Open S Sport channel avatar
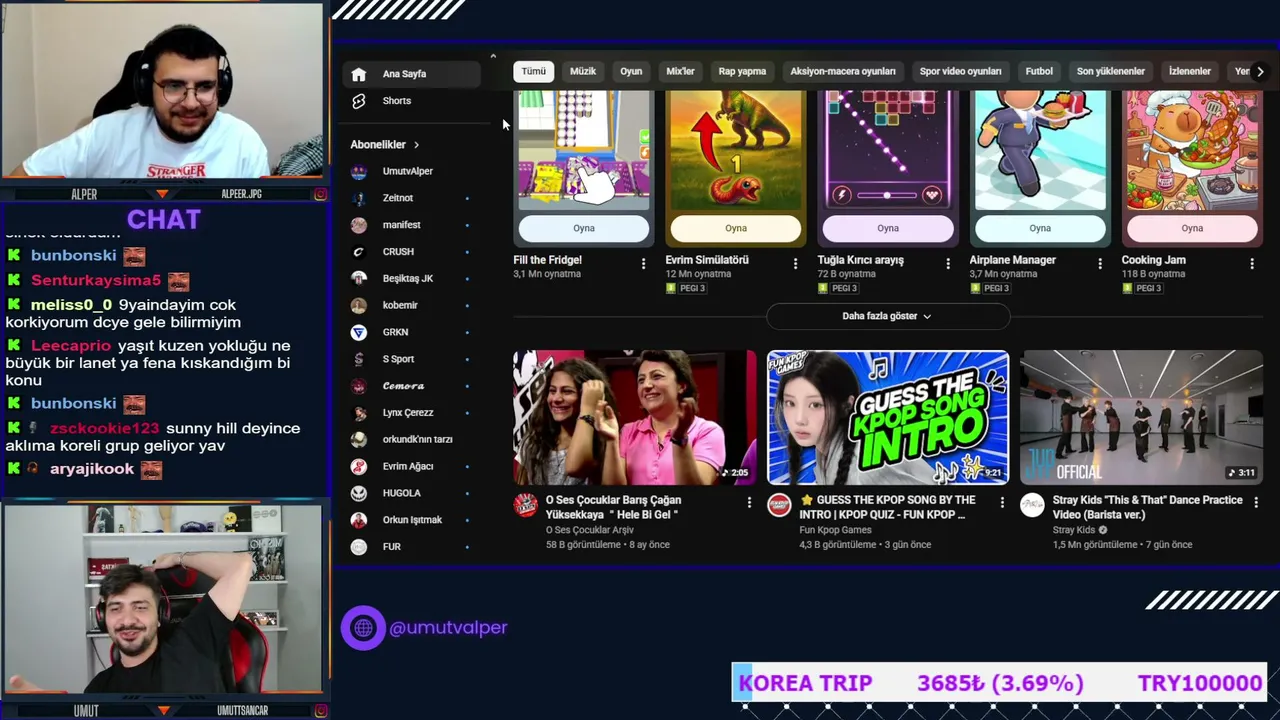The width and height of the screenshot is (1280, 720). tap(359, 359)
